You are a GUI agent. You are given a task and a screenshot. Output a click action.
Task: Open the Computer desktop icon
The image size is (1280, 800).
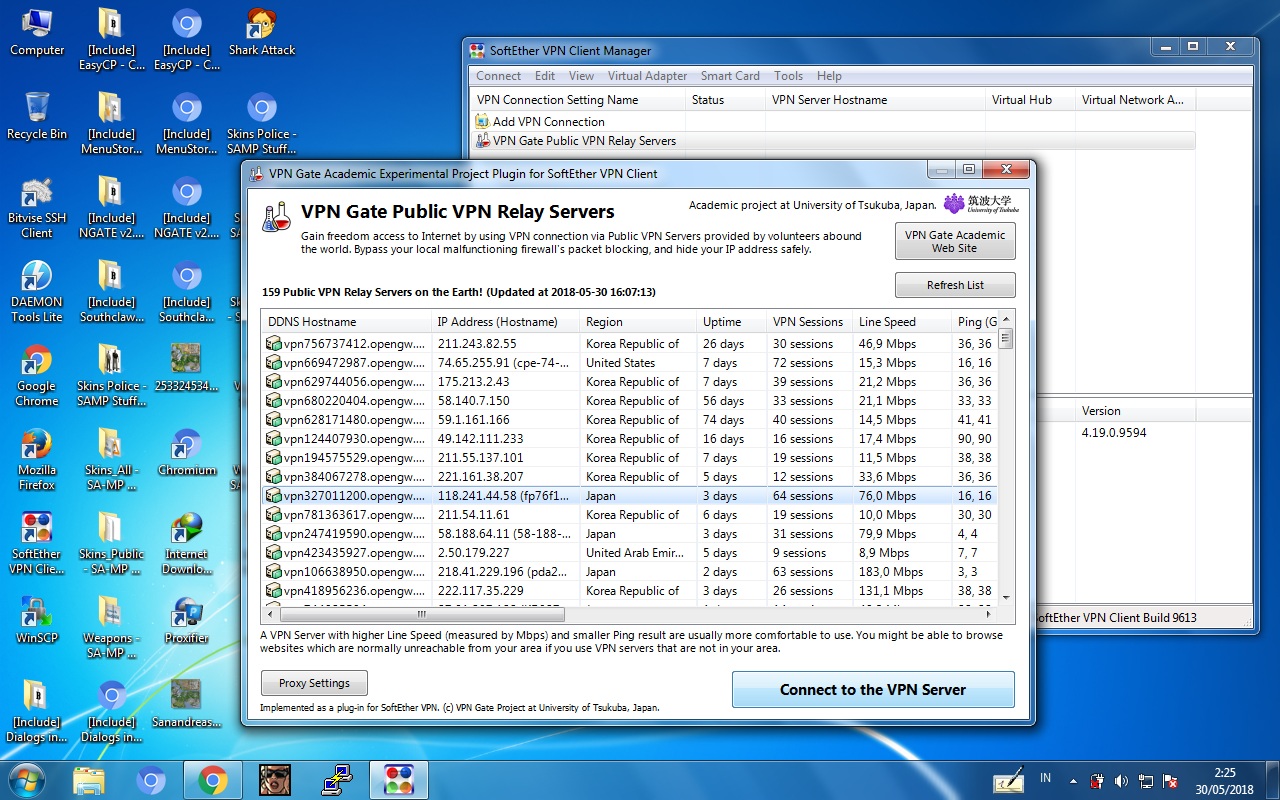[37, 33]
